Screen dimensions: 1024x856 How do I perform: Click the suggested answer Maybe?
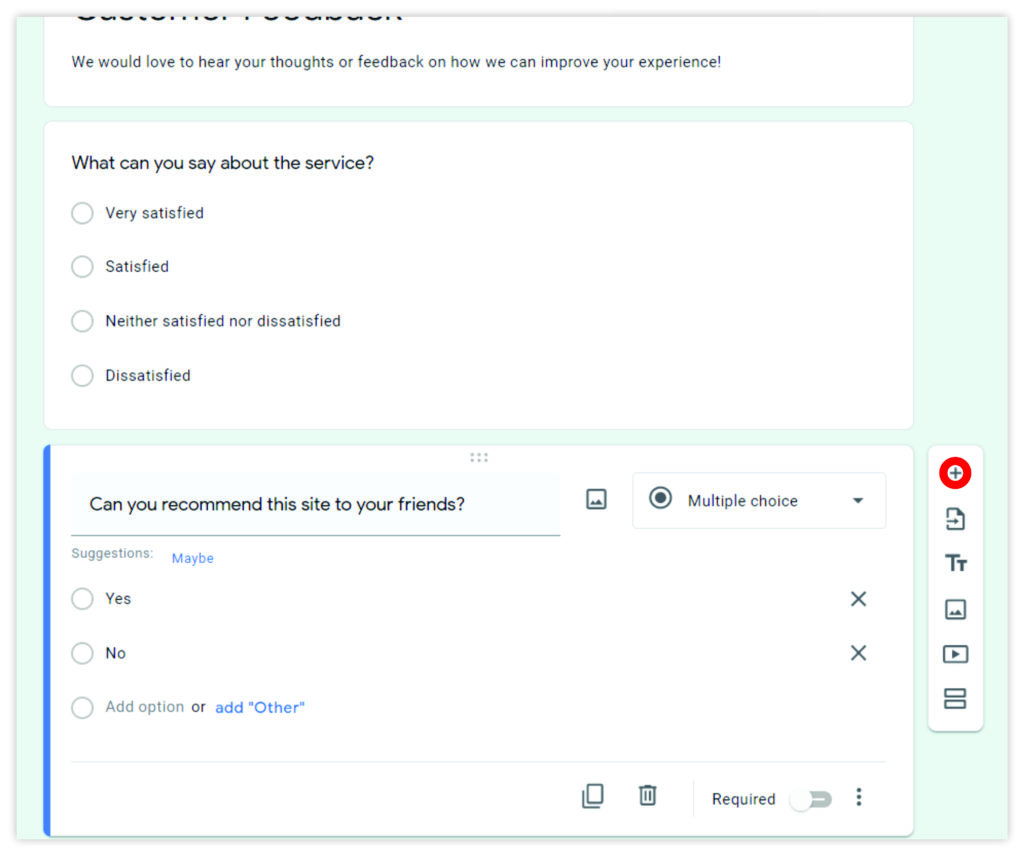[192, 558]
